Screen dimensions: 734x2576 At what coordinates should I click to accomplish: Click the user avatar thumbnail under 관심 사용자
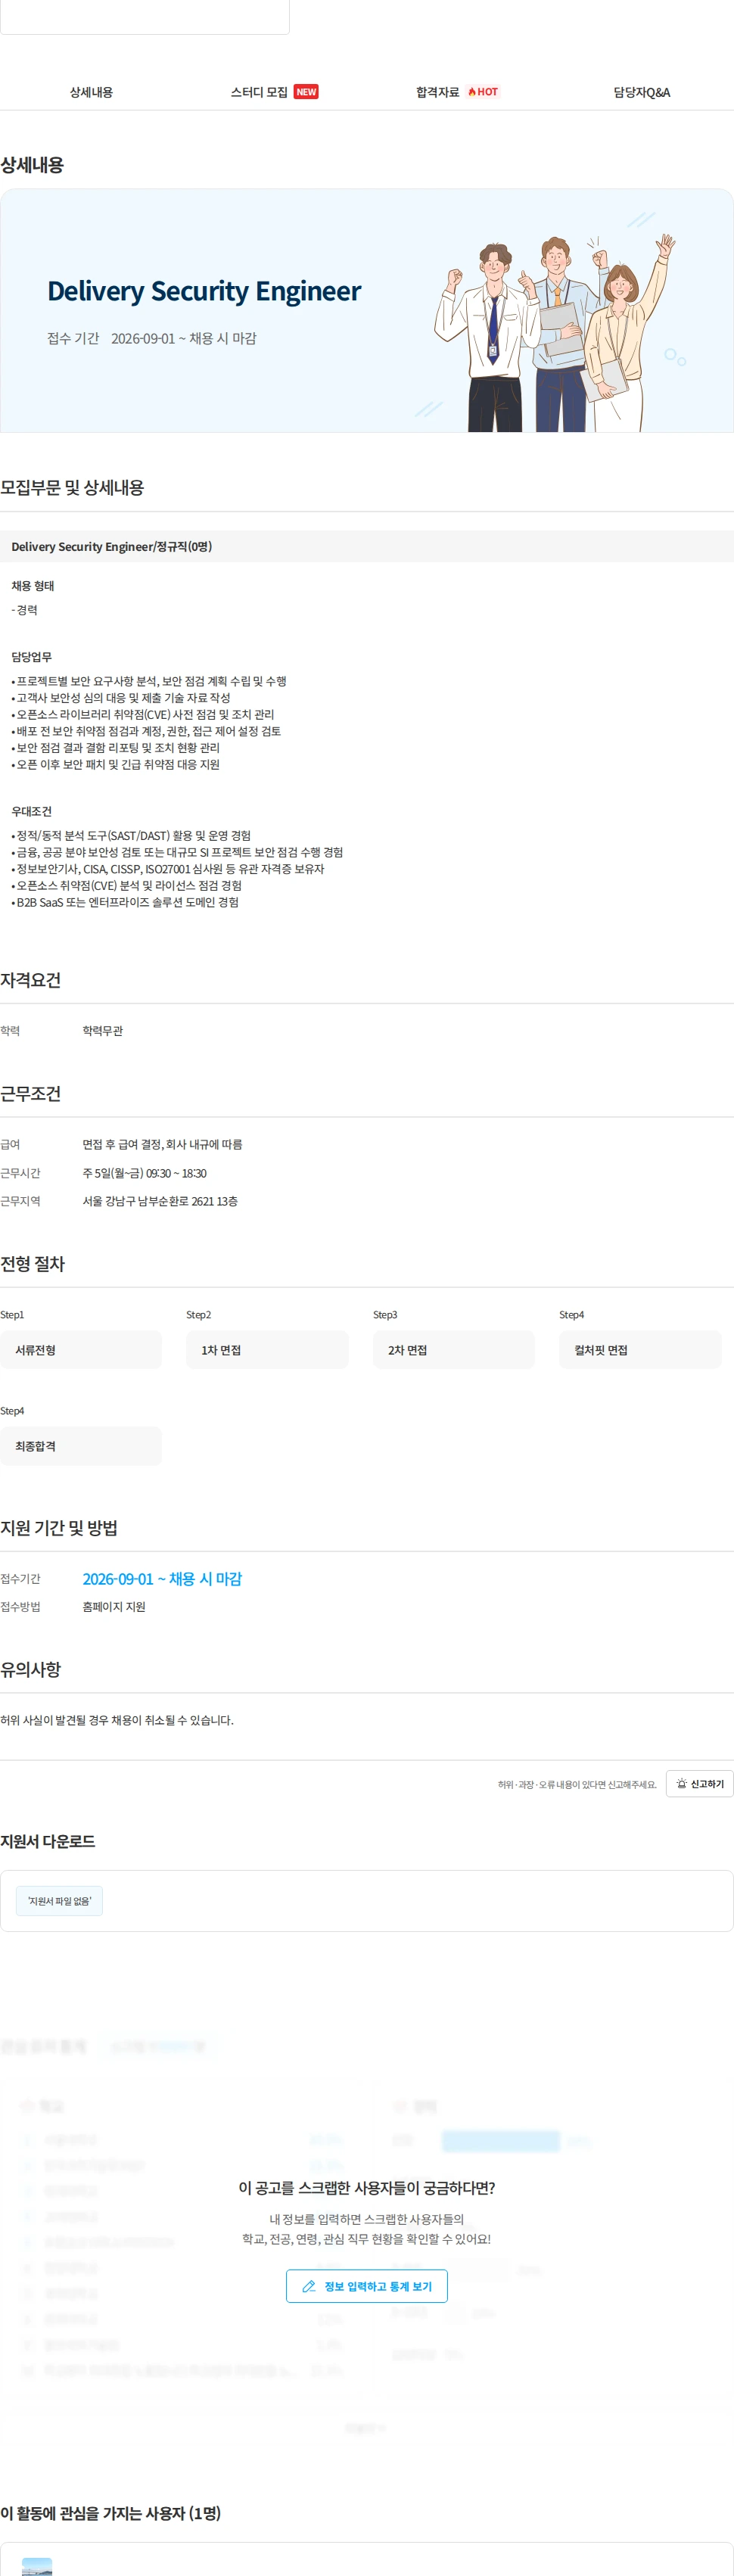click(37, 2567)
